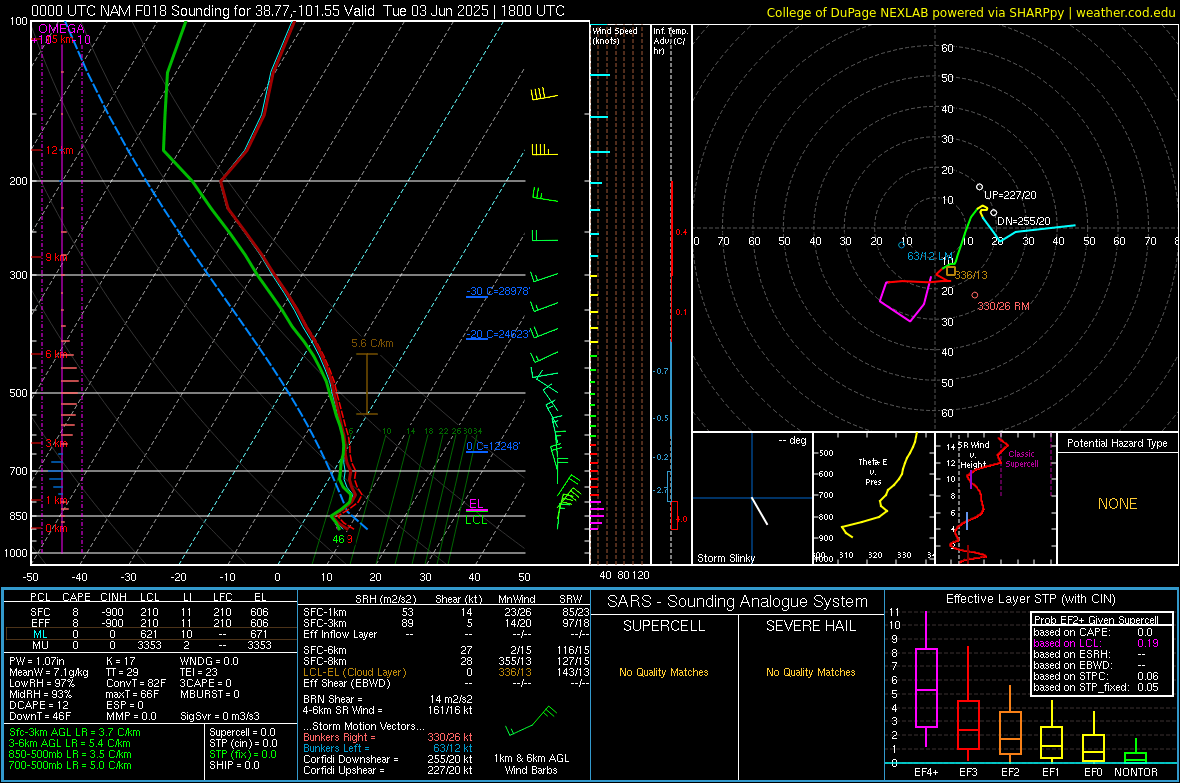Select the EFF parcel row label
The height and width of the screenshot is (783, 1180).
40,623
